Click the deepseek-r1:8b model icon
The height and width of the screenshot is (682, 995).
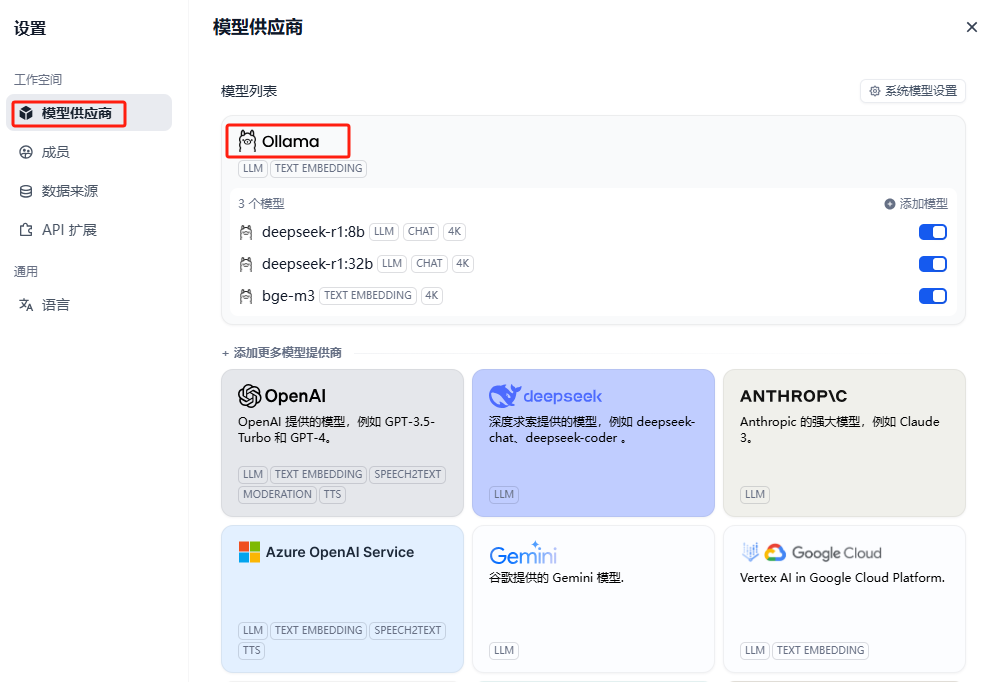(x=246, y=232)
